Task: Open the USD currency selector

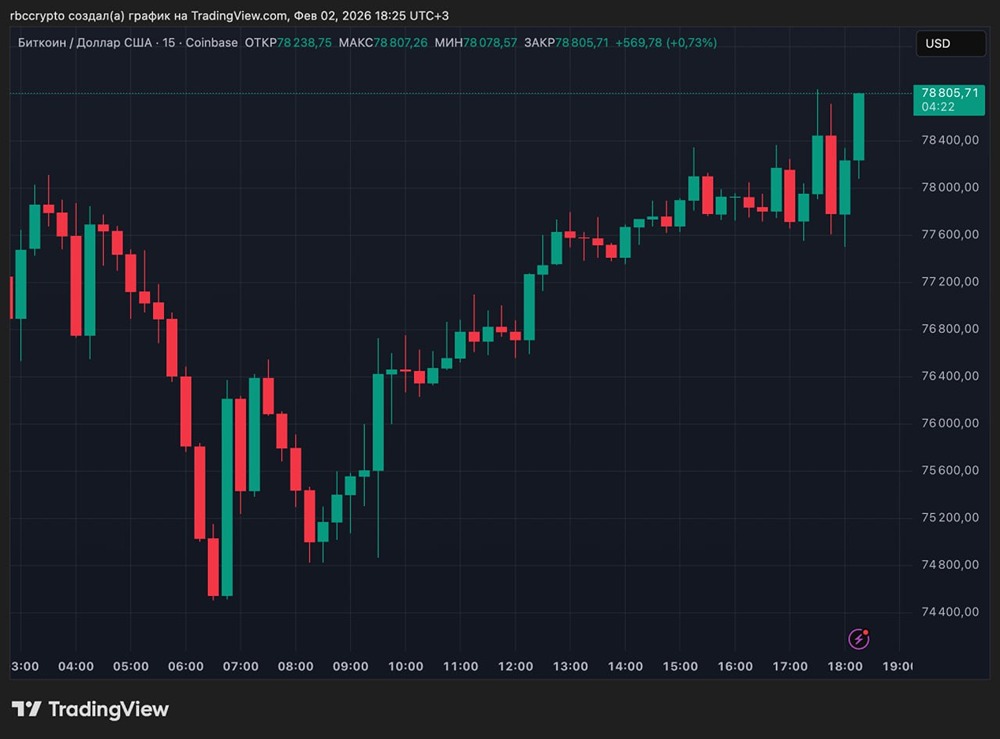Action: click(x=950, y=43)
